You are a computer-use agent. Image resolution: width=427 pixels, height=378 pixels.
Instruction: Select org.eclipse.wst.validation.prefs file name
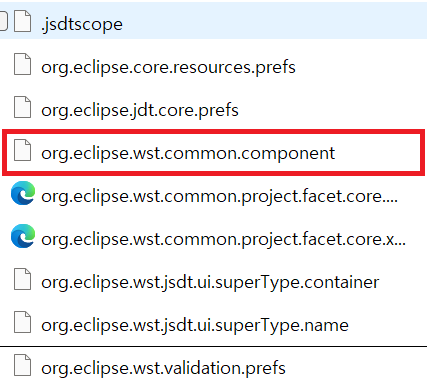(x=163, y=368)
